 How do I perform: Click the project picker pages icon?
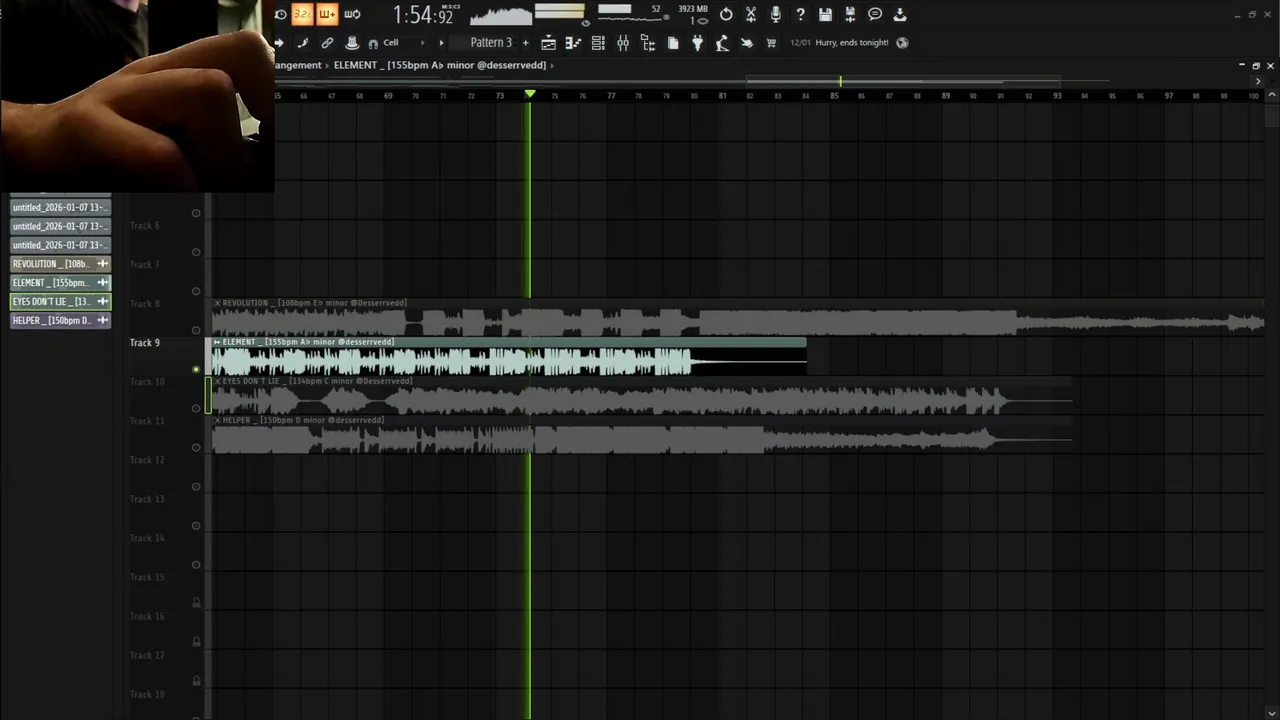(x=672, y=43)
